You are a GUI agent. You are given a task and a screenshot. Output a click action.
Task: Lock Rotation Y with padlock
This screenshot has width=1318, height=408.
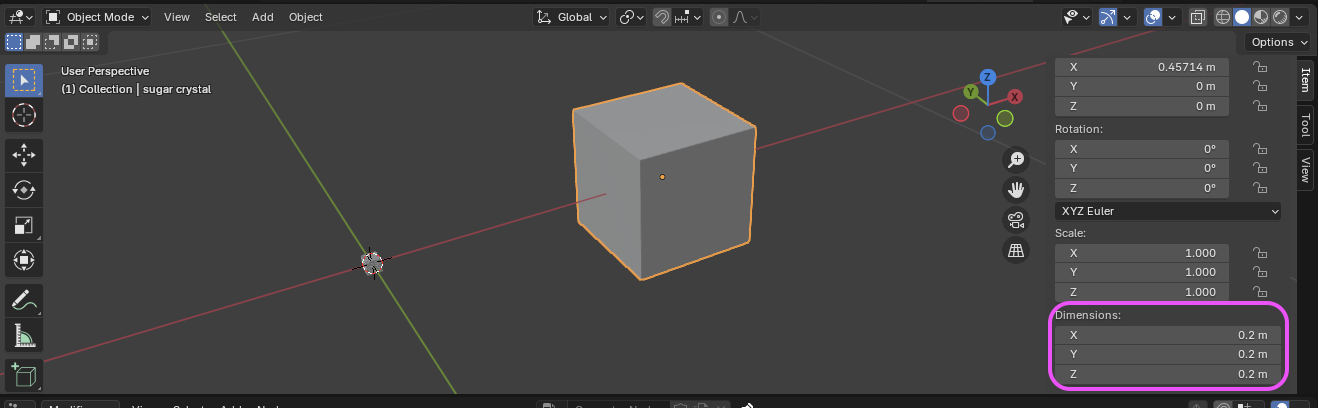coord(1261,168)
